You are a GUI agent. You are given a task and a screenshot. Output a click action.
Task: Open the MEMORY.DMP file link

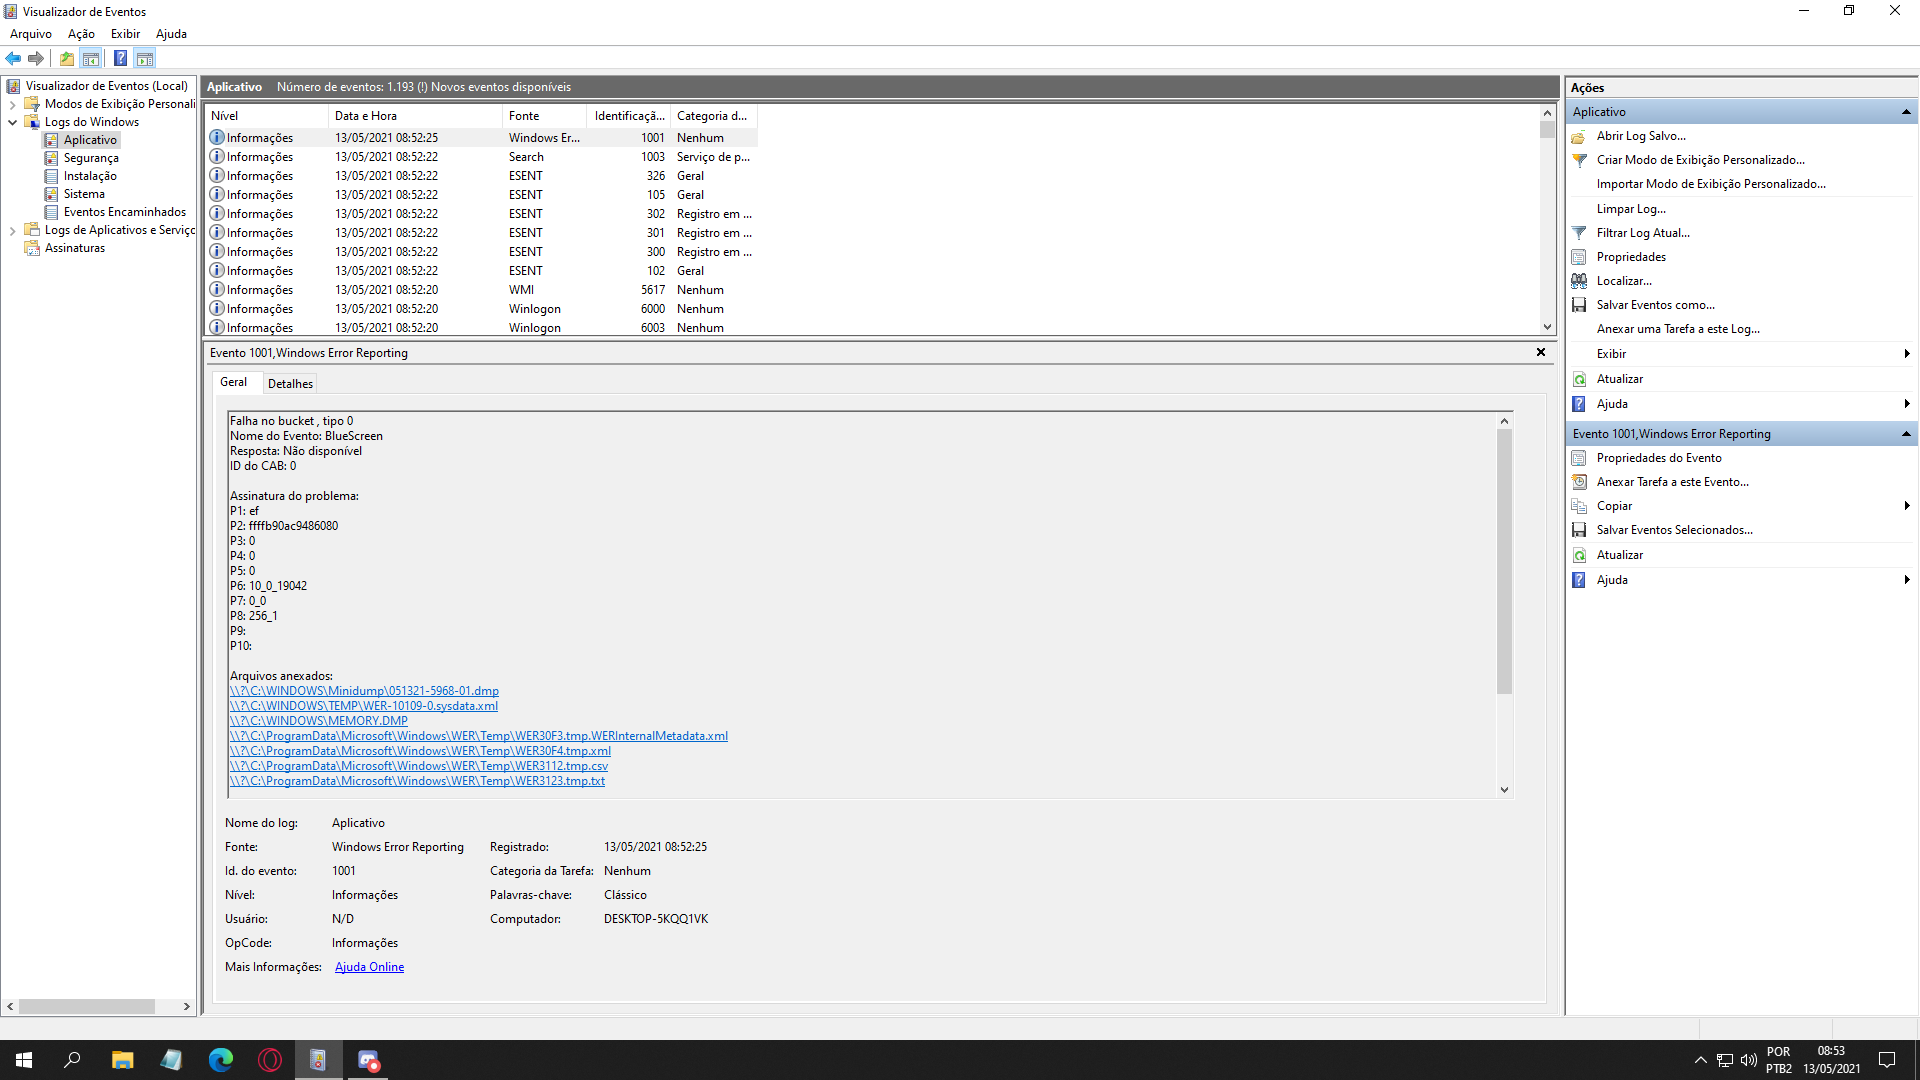(x=318, y=721)
